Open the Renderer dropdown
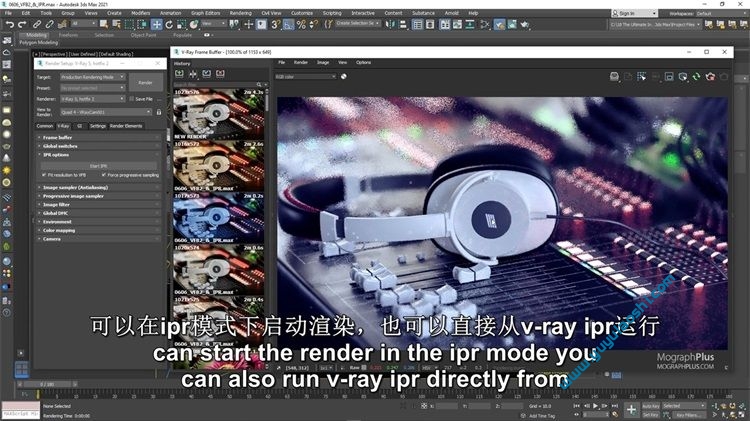750x421 pixels. [93, 99]
